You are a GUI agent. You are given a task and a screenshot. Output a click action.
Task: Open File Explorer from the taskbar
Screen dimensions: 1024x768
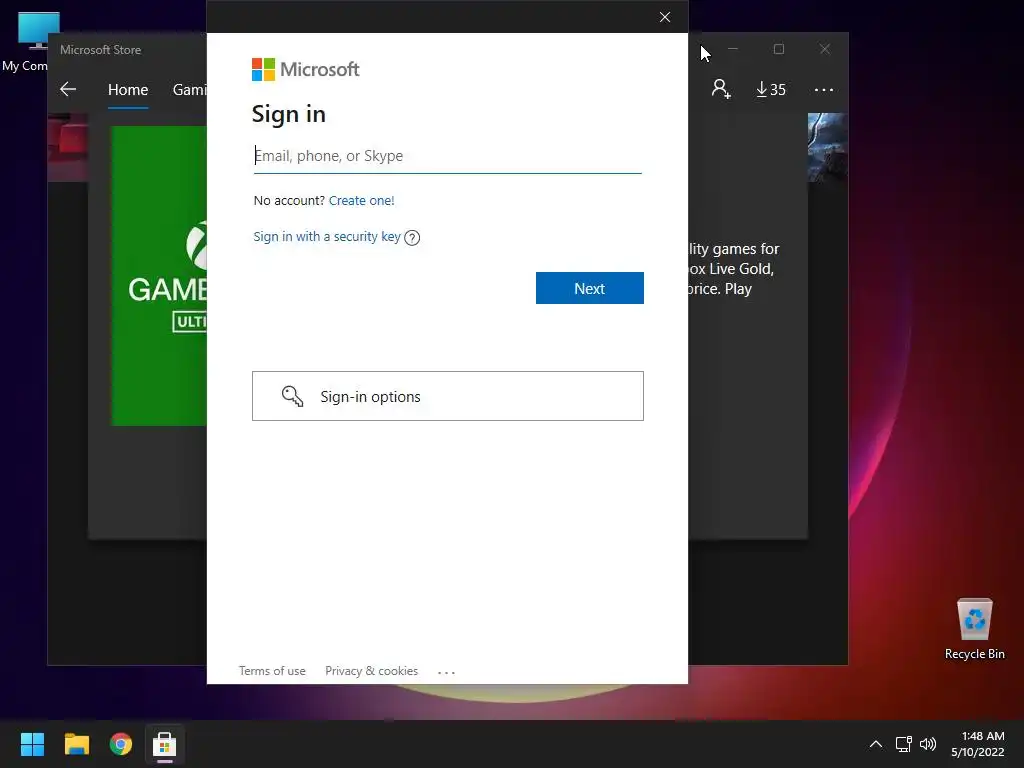point(76,744)
